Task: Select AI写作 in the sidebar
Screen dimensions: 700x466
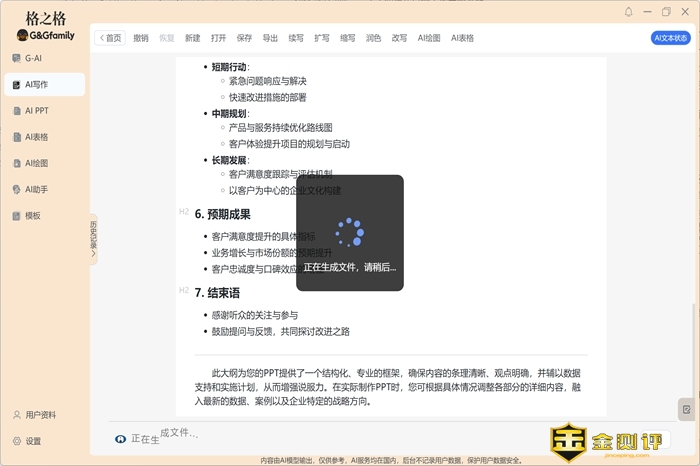Action: click(x=36, y=85)
